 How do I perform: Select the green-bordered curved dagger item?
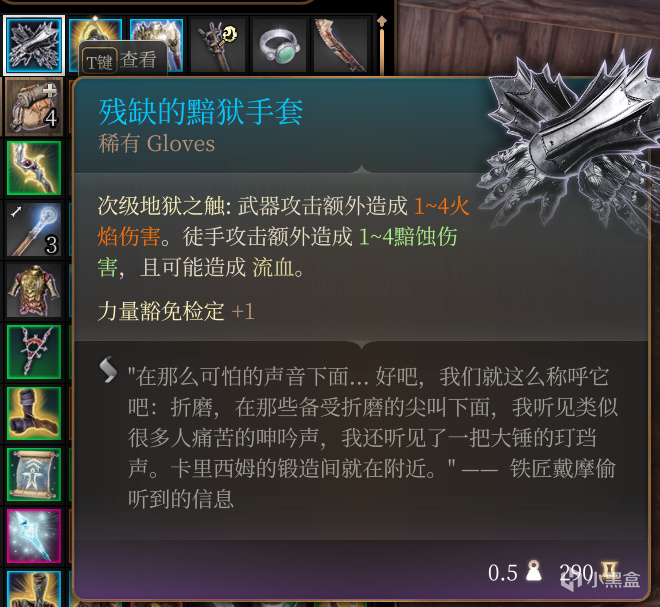34,168
